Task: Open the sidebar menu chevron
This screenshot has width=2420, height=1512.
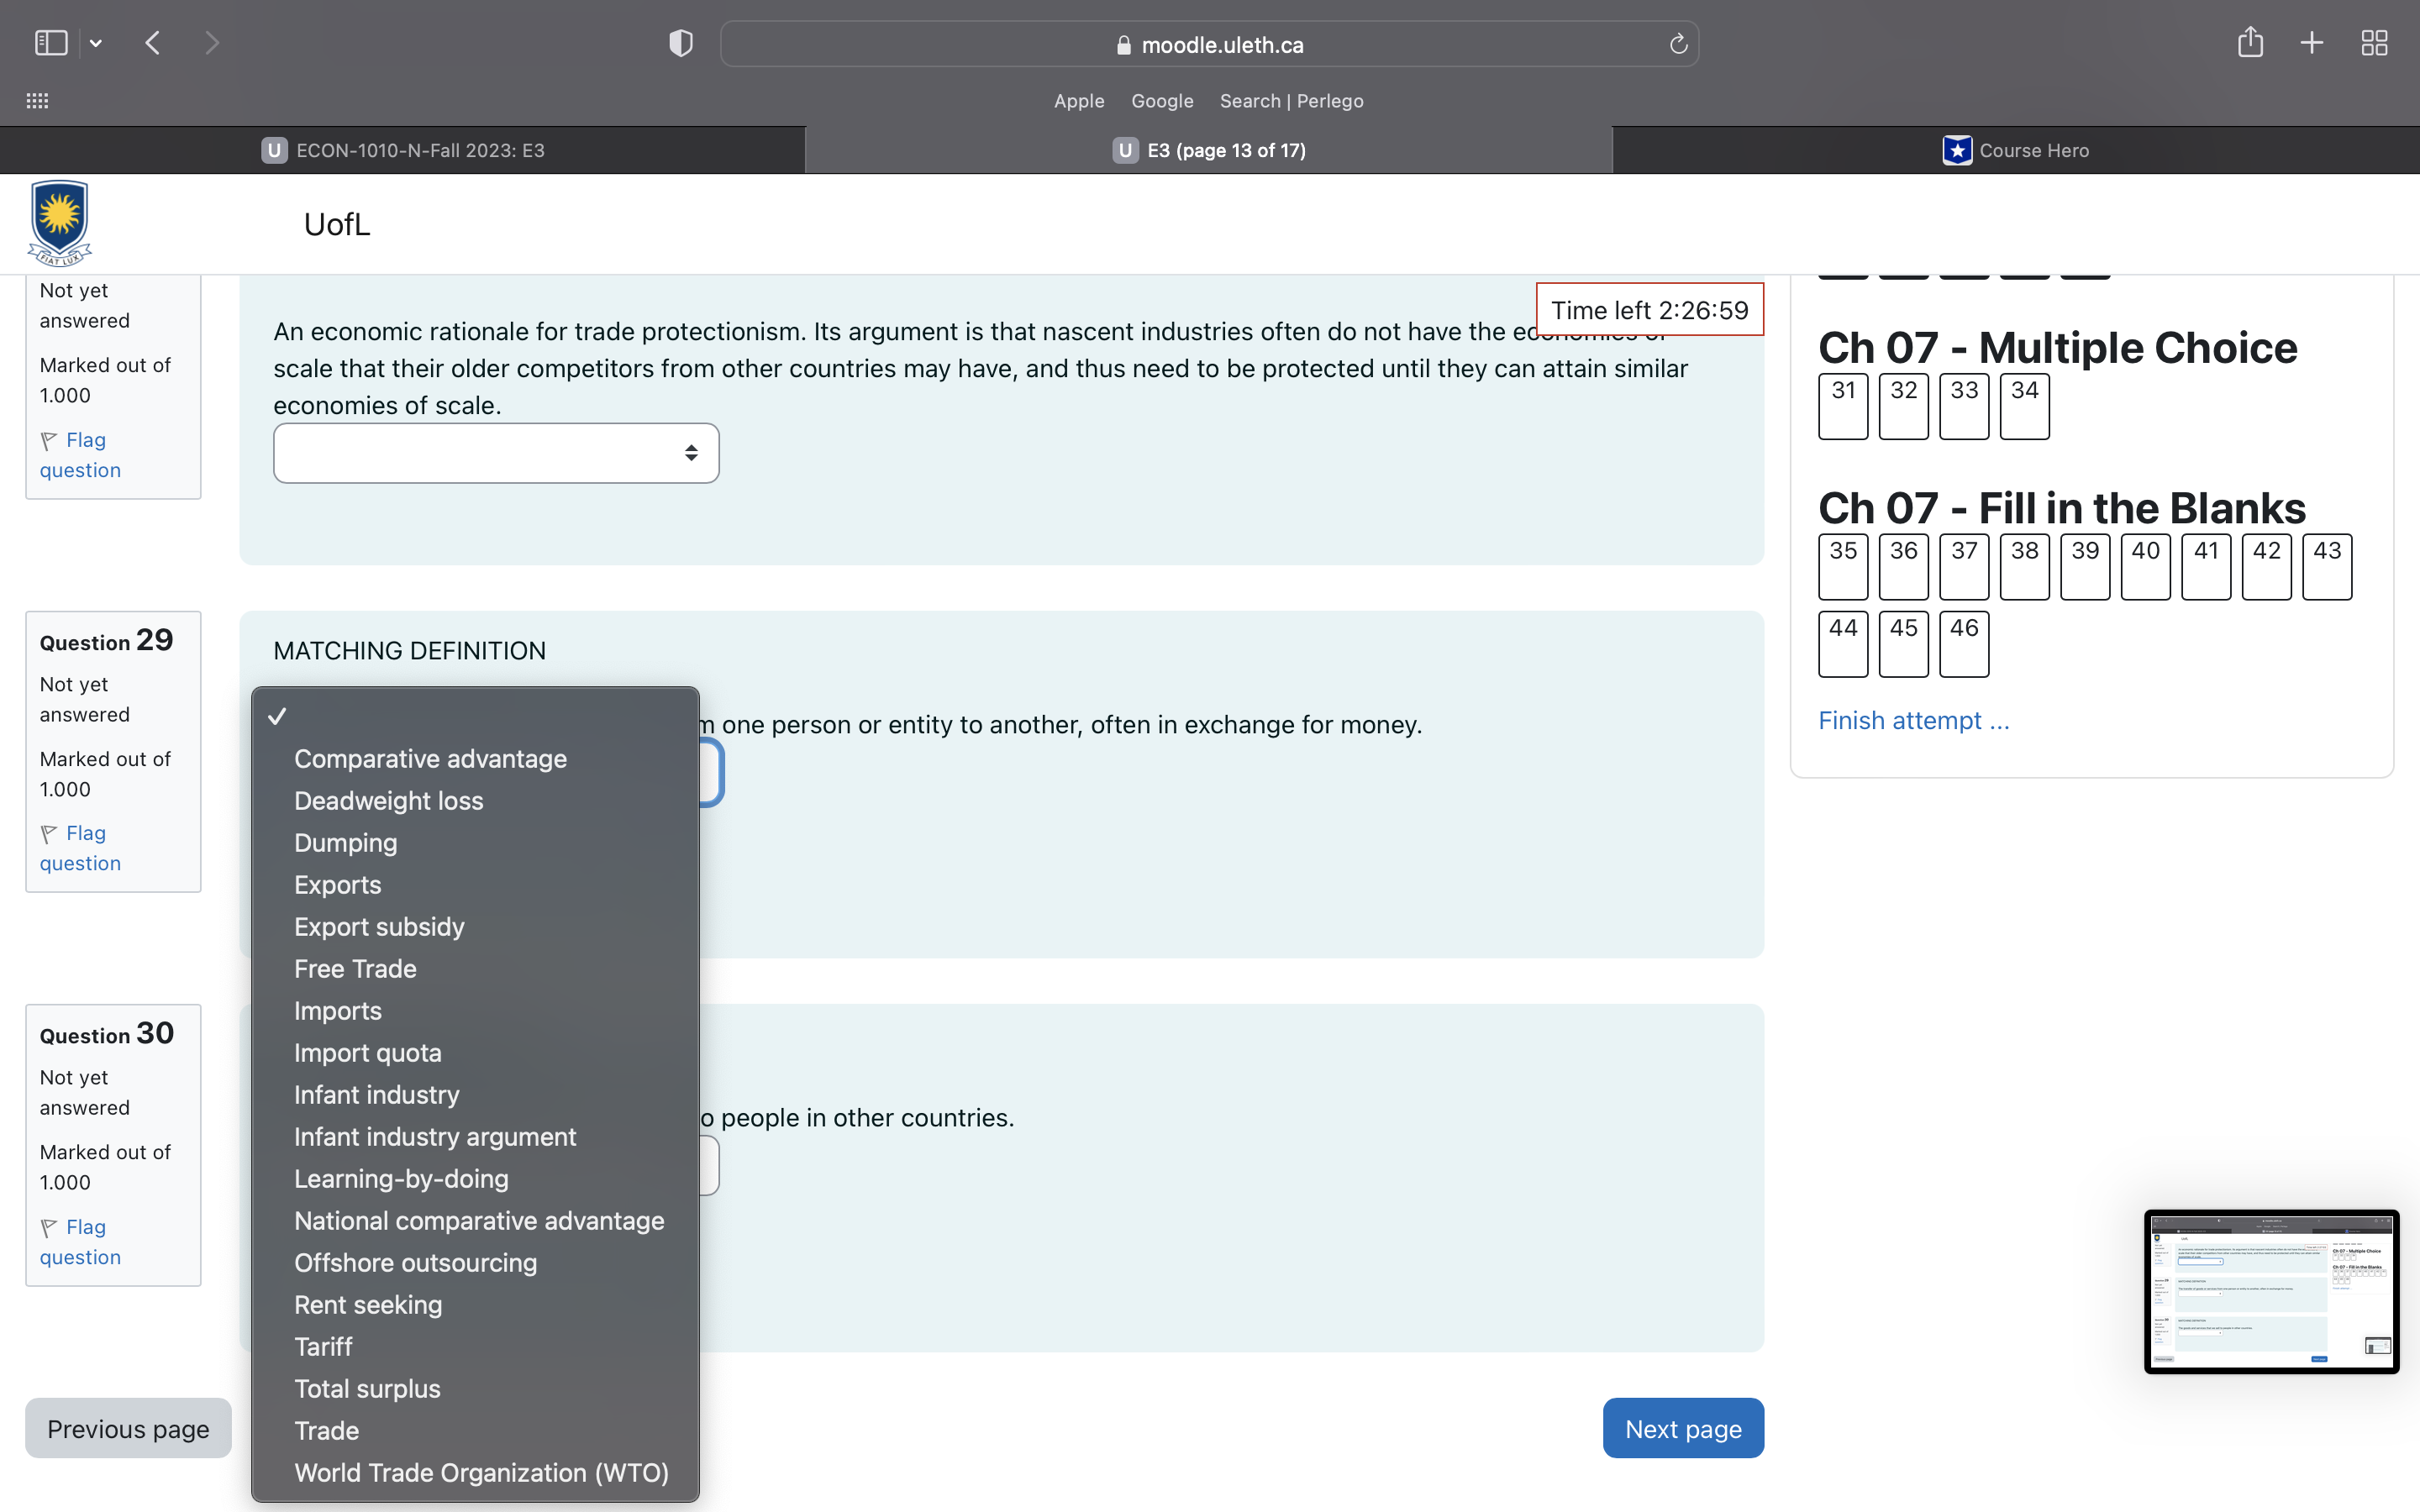Action: pos(96,43)
